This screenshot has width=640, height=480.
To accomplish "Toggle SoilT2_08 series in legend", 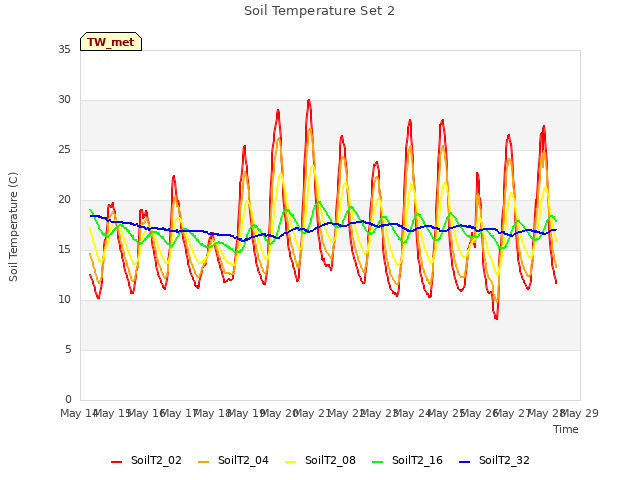I will coord(320,460).
